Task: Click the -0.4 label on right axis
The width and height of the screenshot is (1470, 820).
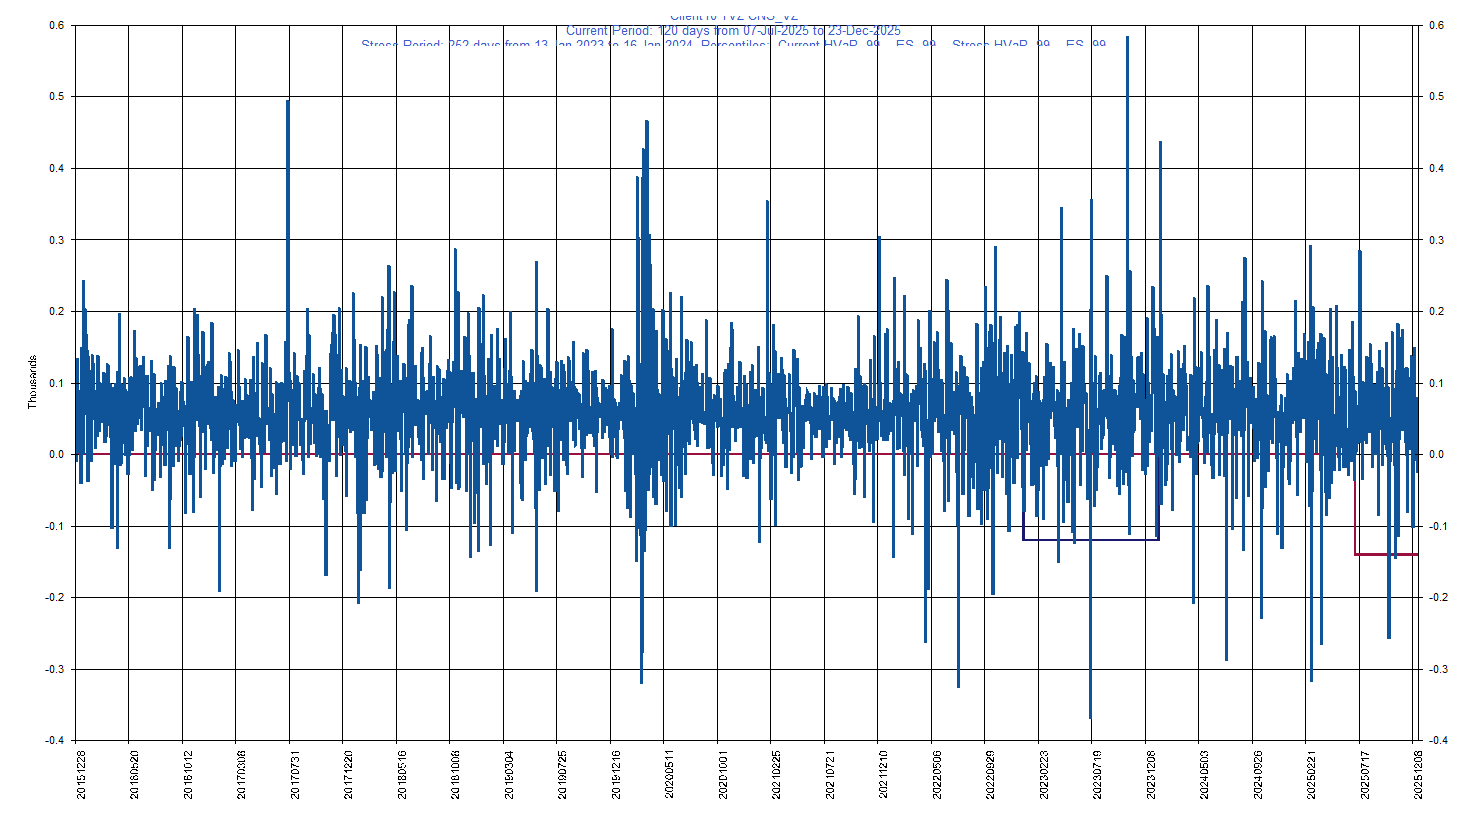Action: click(x=1436, y=740)
